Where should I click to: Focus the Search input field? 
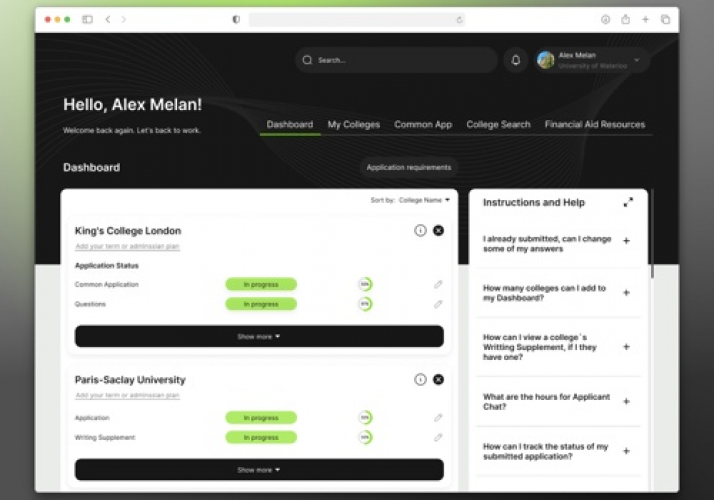point(396,60)
